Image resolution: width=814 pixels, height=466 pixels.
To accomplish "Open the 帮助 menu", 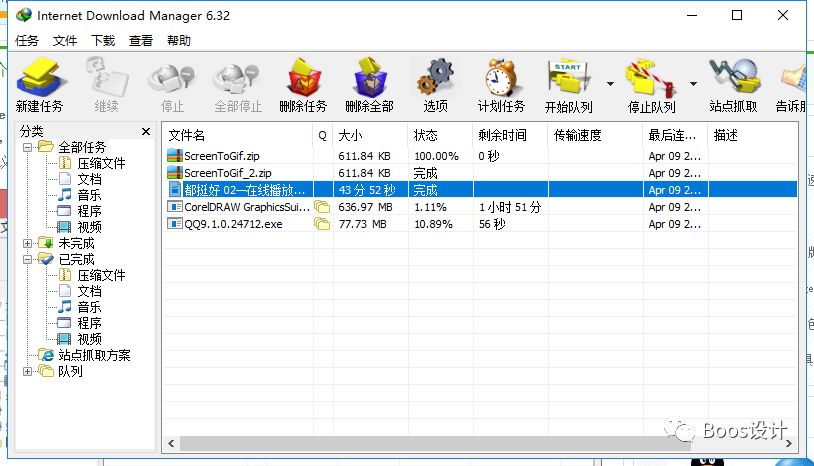I will (x=179, y=40).
